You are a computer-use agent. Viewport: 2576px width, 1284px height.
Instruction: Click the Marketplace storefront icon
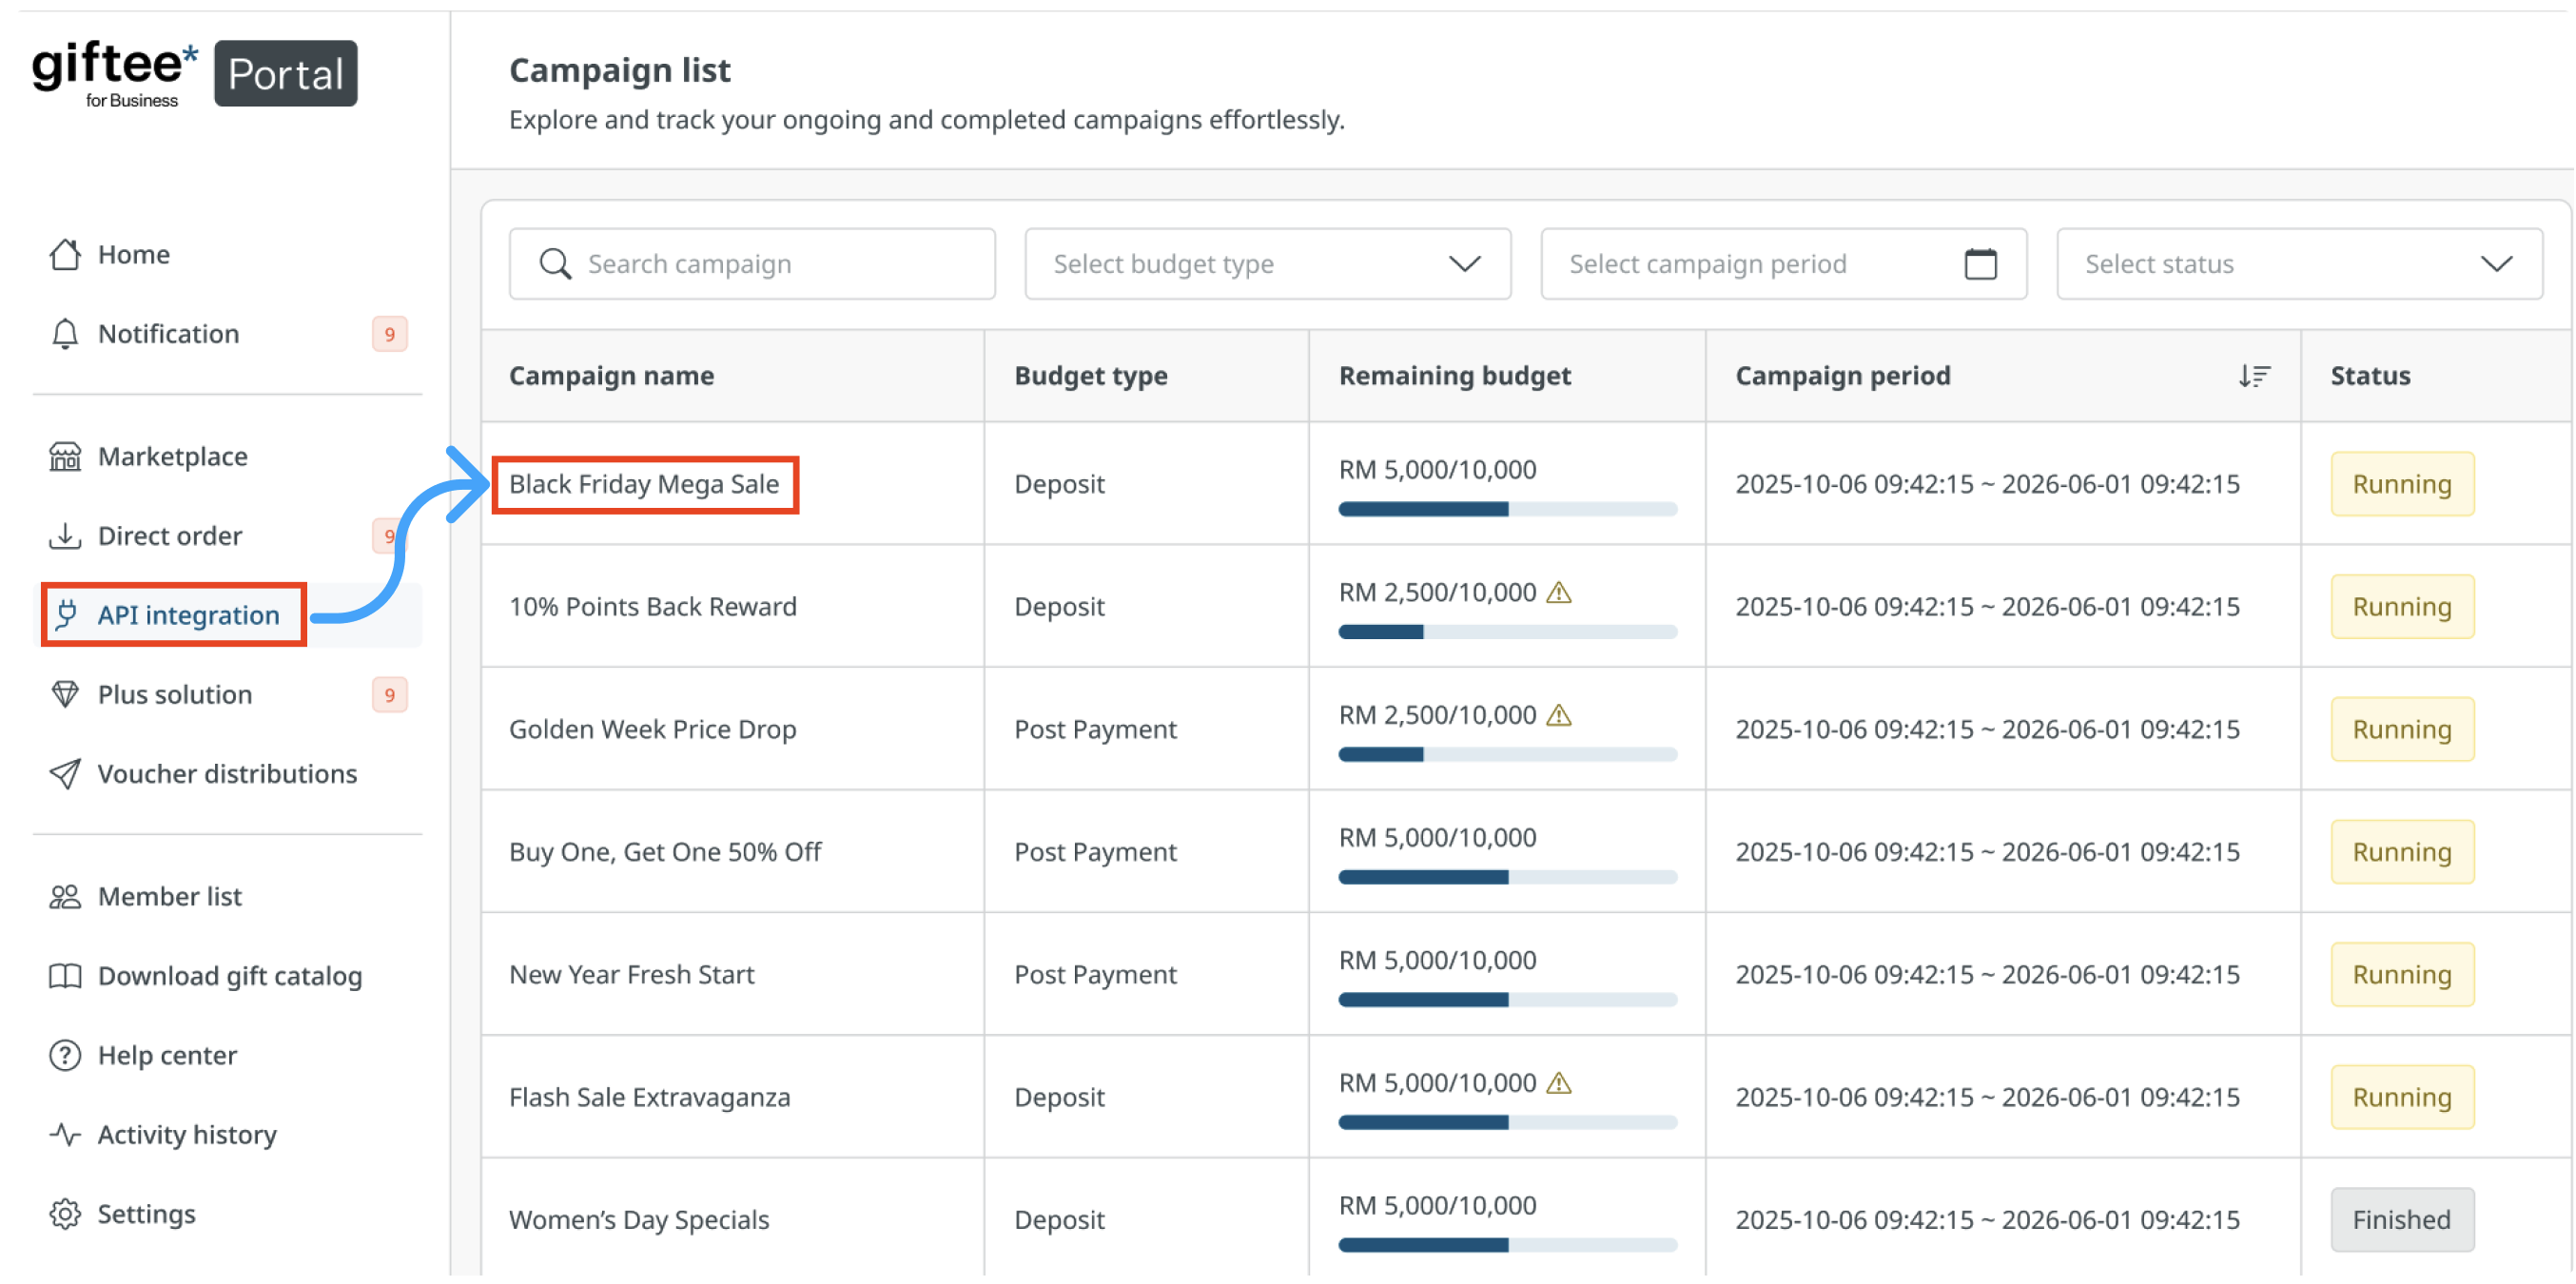(x=65, y=457)
